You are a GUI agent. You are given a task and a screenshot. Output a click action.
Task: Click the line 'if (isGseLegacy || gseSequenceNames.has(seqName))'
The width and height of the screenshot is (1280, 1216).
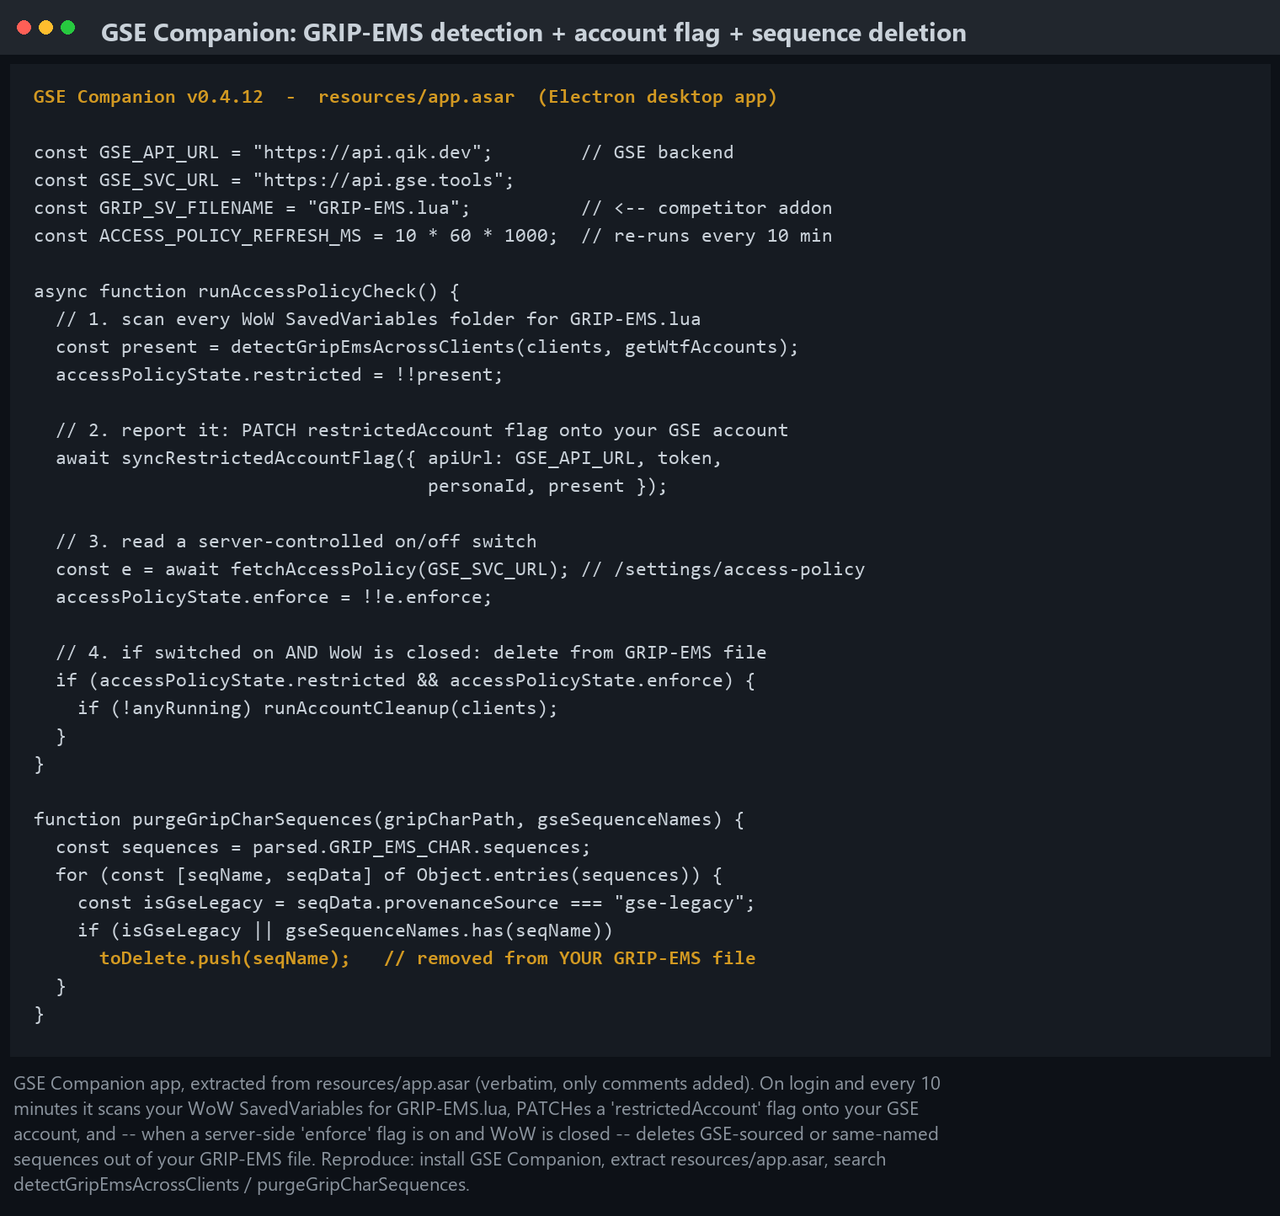point(346,931)
